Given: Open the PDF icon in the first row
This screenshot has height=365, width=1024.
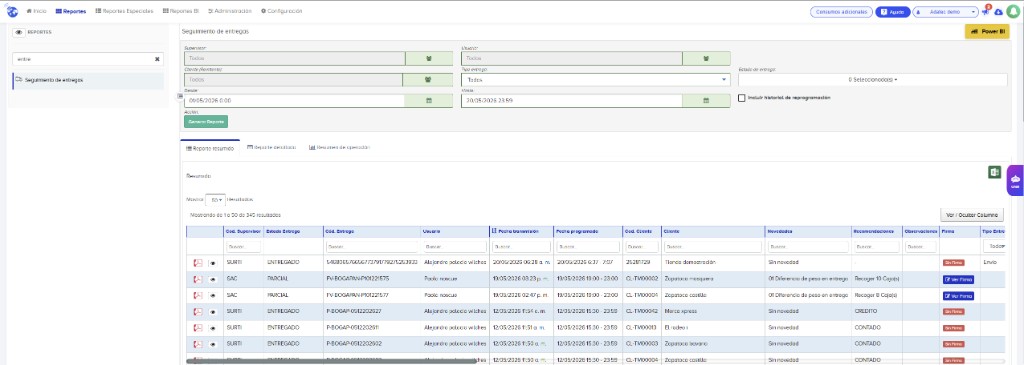Looking at the screenshot, I should click(198, 262).
